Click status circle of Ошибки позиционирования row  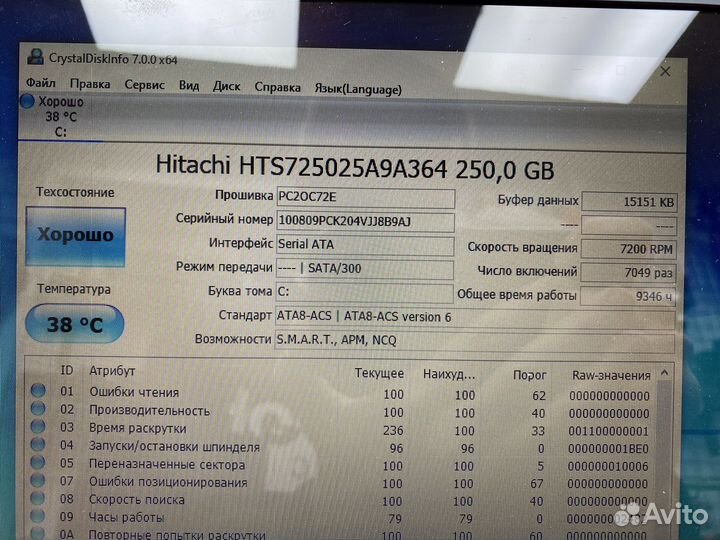38,480
